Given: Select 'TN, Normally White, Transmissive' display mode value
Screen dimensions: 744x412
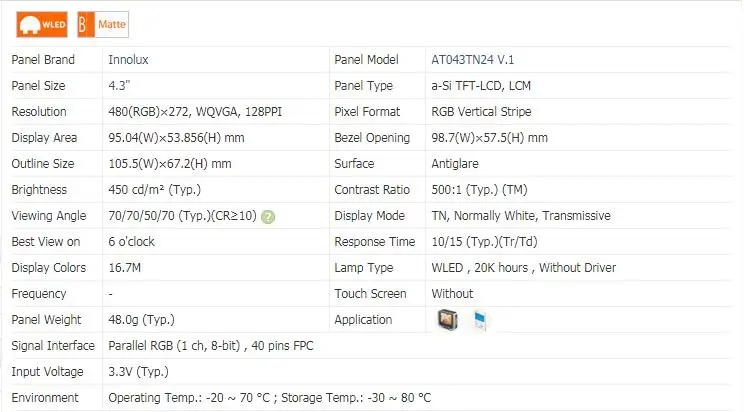Looking at the screenshot, I should [x=521, y=216].
